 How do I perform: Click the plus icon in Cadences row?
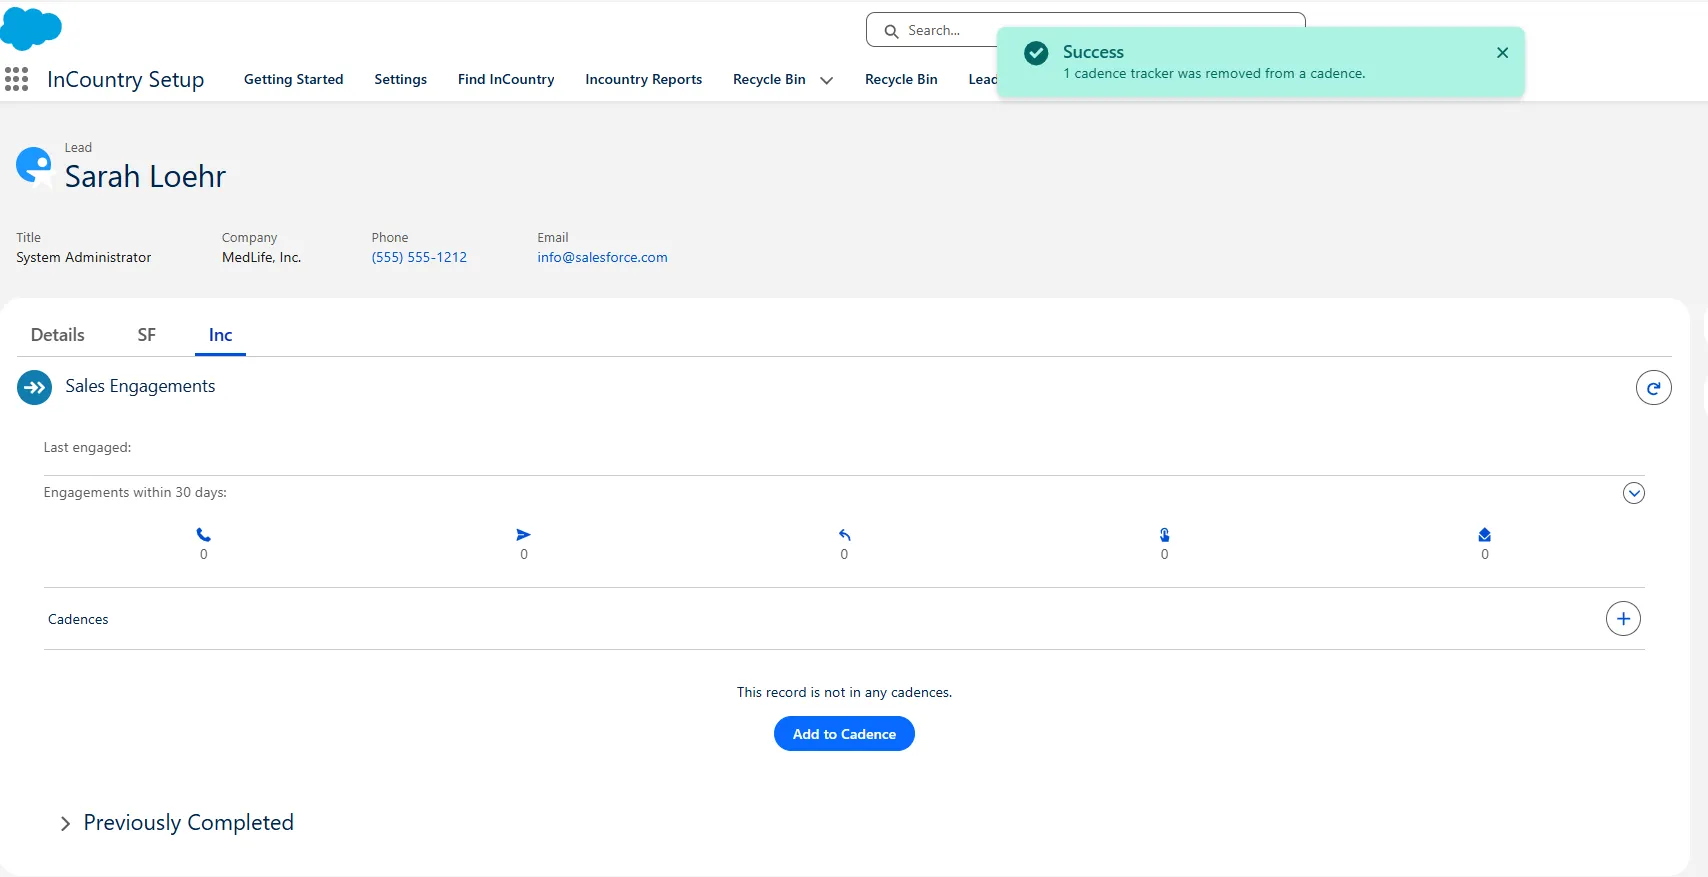click(1622, 619)
